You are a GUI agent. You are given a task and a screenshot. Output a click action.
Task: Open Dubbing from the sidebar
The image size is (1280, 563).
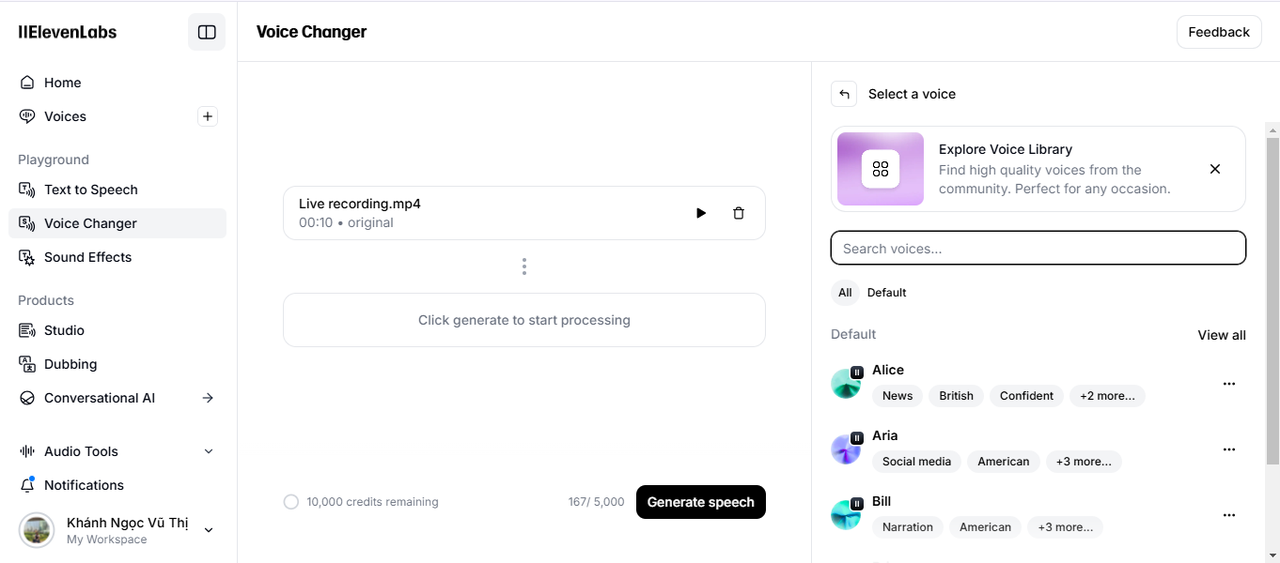(118, 365)
